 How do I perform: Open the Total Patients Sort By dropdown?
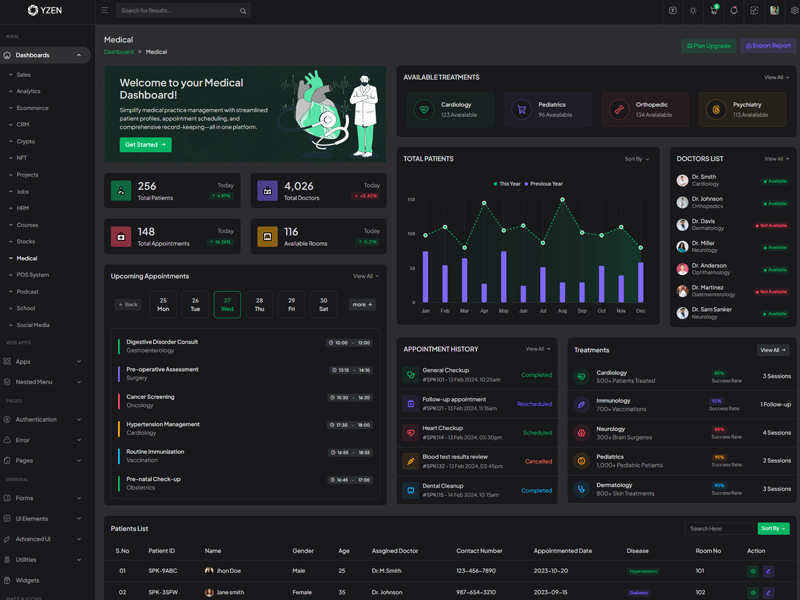coord(636,159)
